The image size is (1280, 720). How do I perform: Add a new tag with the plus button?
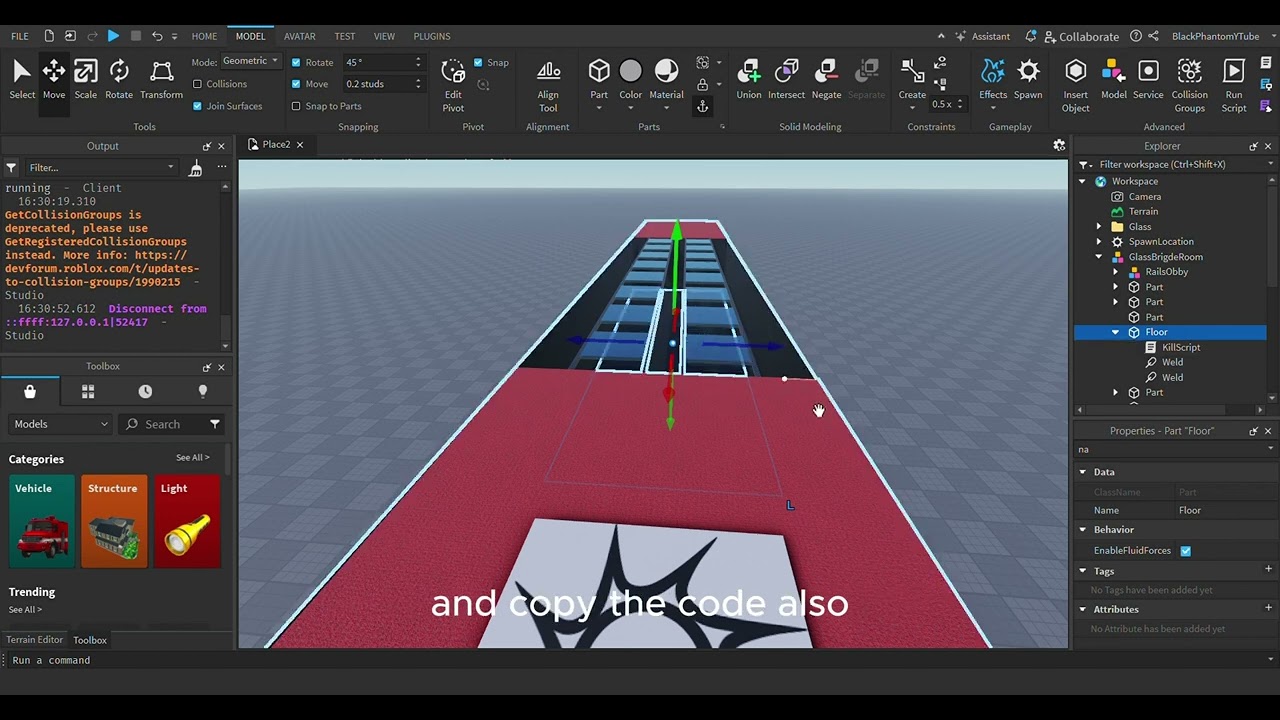click(x=1269, y=570)
